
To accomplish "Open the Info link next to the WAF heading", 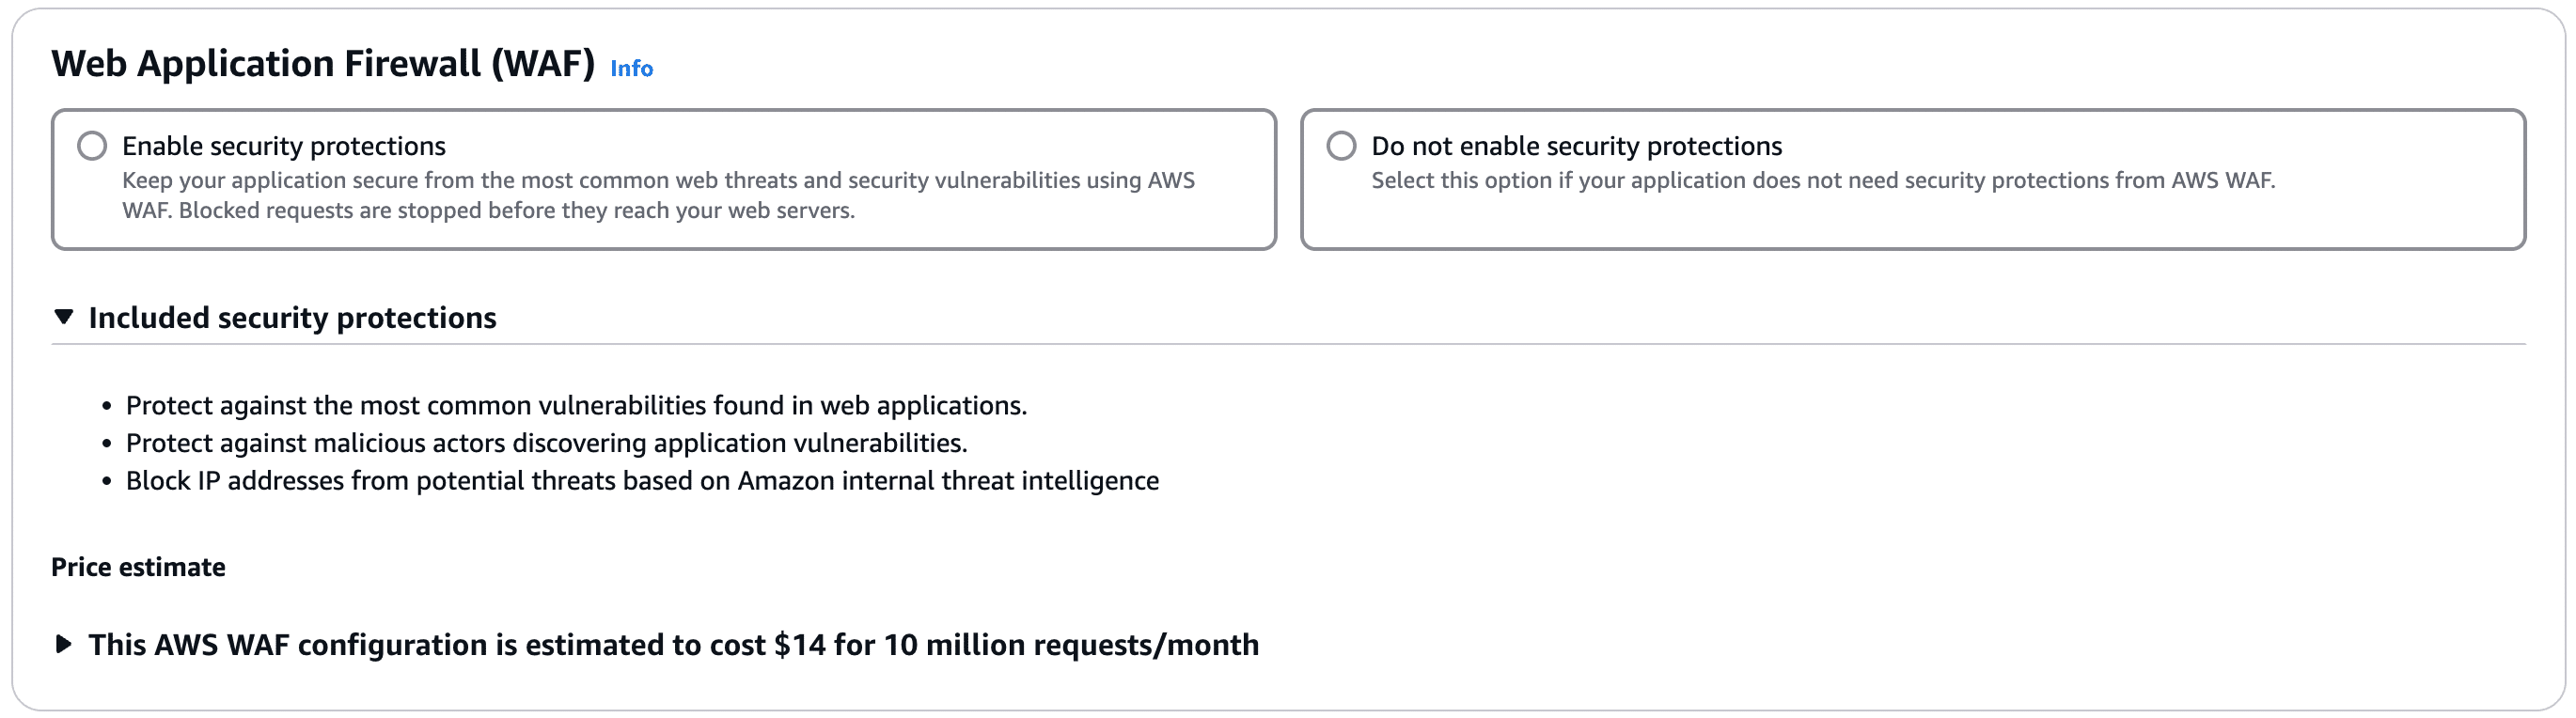I will [x=631, y=69].
